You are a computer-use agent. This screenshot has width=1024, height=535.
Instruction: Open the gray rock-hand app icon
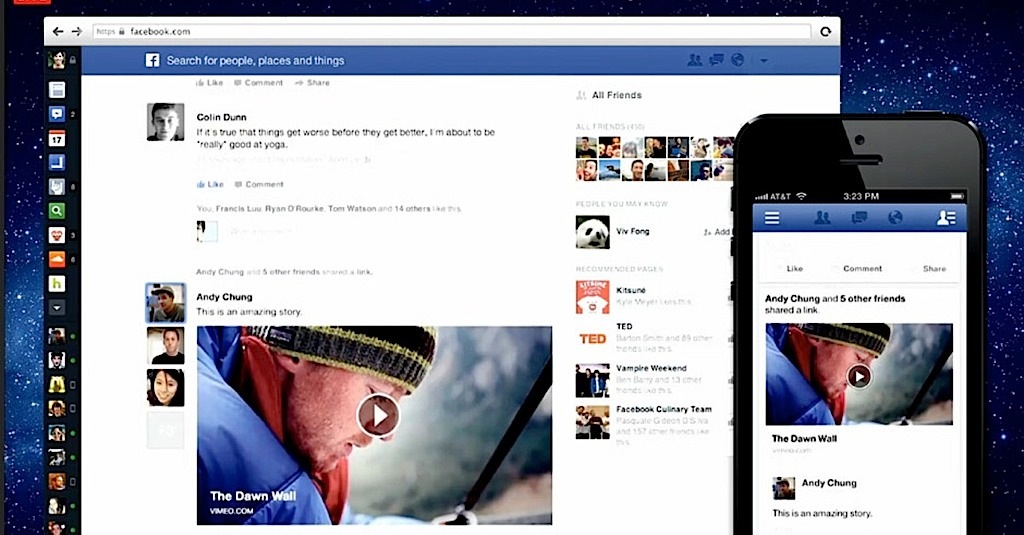coord(57,187)
